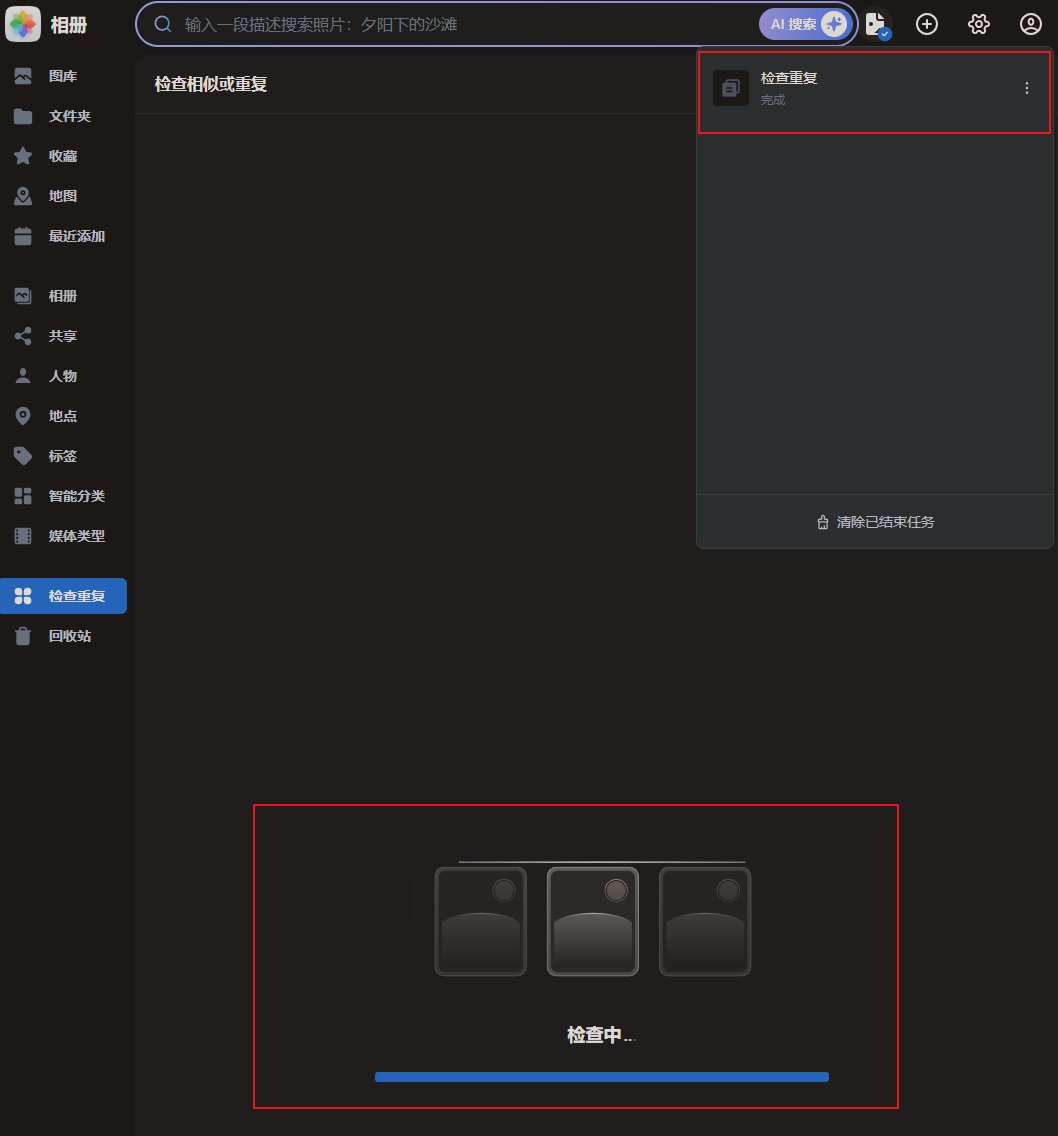Screen dimensions: 1058x1136
Task: Open the task list icon in top bar
Action: (x=877, y=24)
